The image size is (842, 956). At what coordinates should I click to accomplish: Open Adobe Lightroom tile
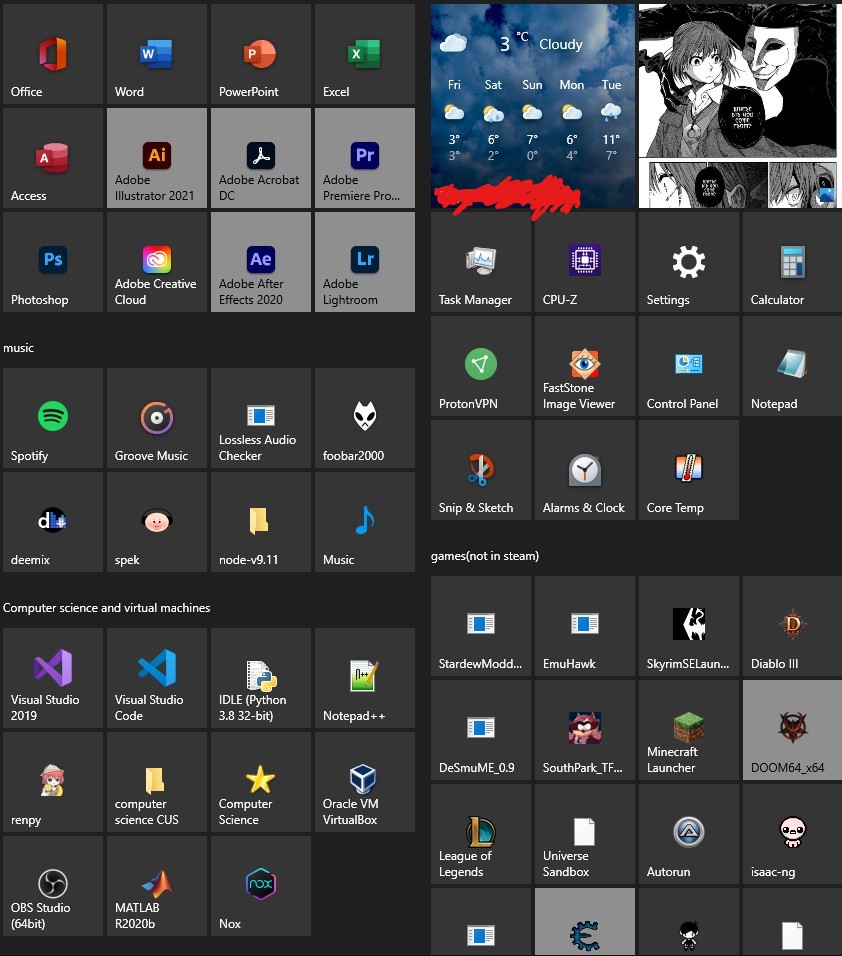point(365,262)
